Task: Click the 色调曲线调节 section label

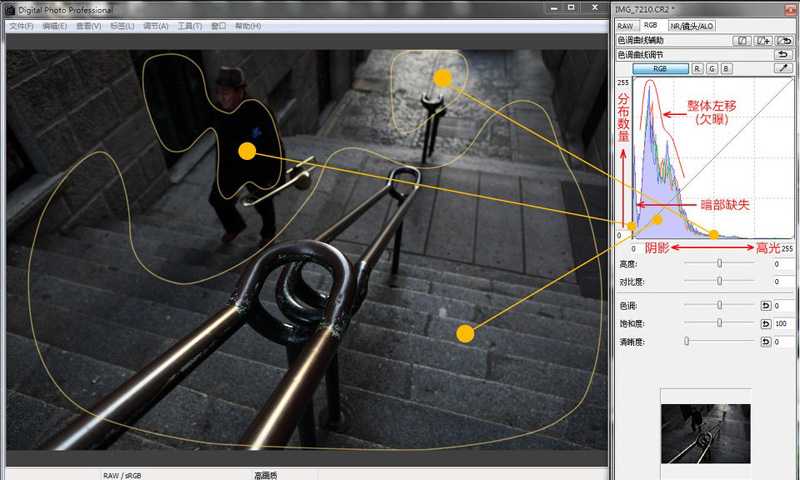Action: [x=640, y=54]
